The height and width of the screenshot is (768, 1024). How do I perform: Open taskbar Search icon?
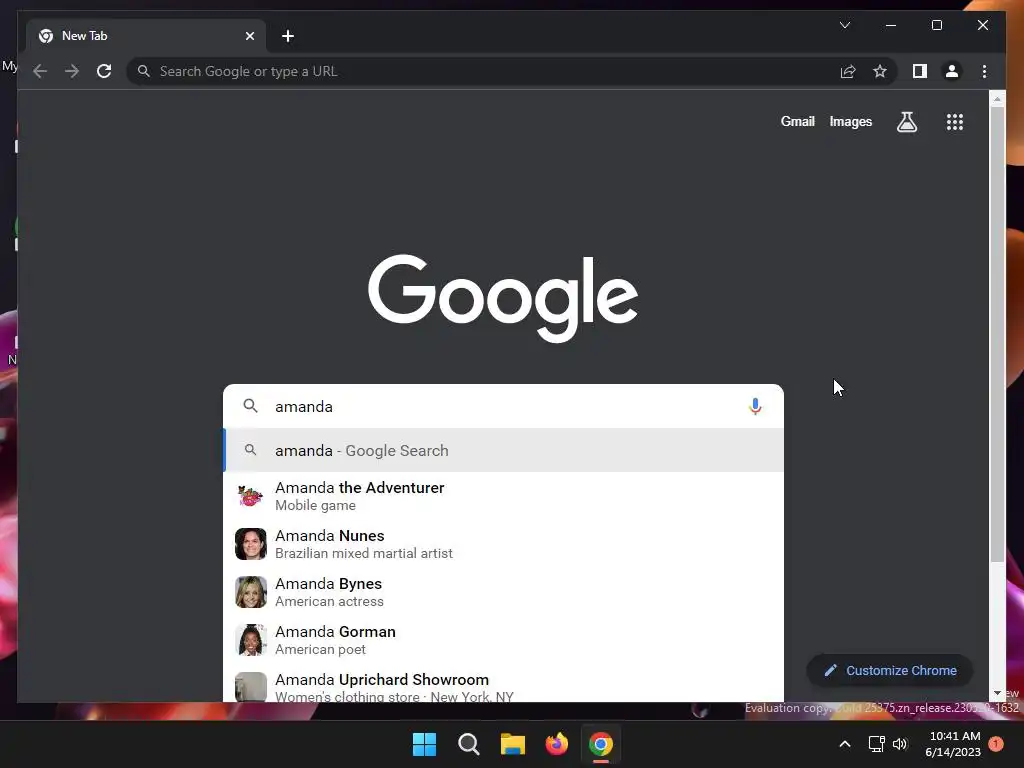468,744
